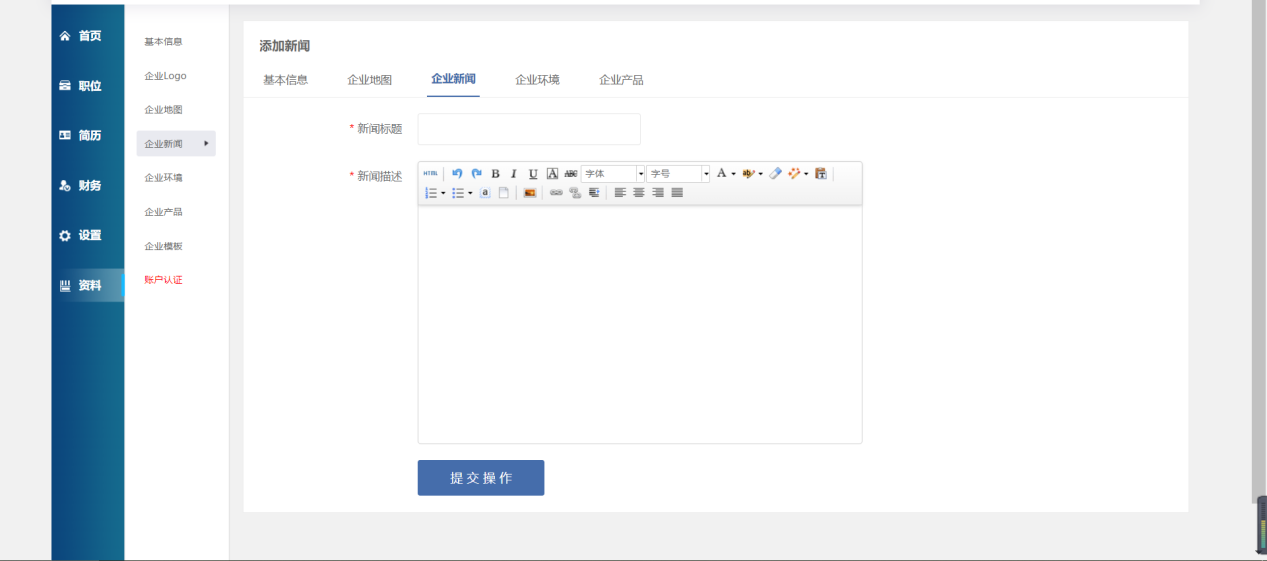1267x561 pixels.
Task: Toggle italic formatting
Action: [x=514, y=174]
